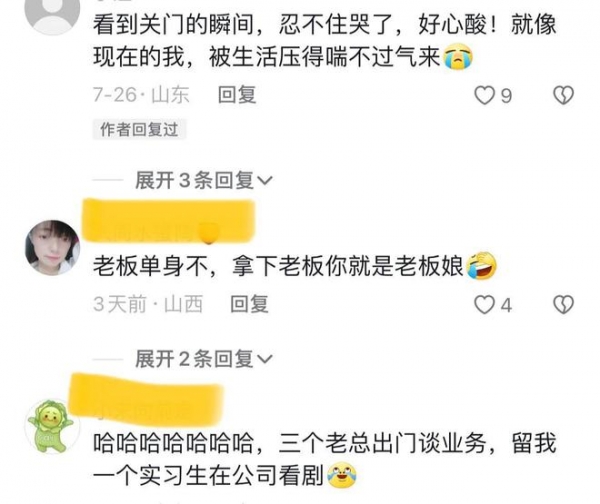Like the Shanxi comment with 4 likes
The width and height of the screenshot is (600, 504).
(x=484, y=305)
